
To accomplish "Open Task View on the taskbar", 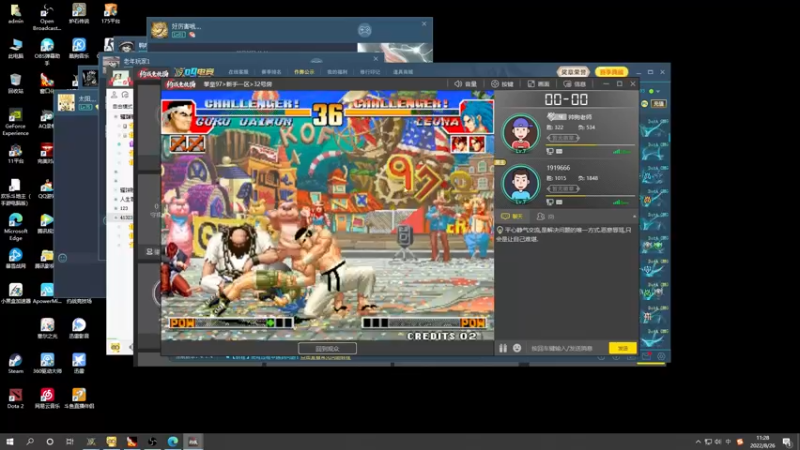I will tap(70, 441).
